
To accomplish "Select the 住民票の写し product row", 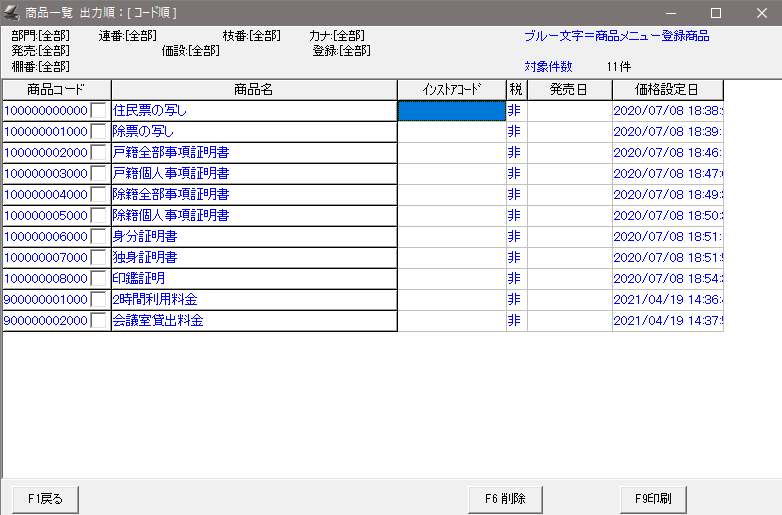I will tap(150, 110).
